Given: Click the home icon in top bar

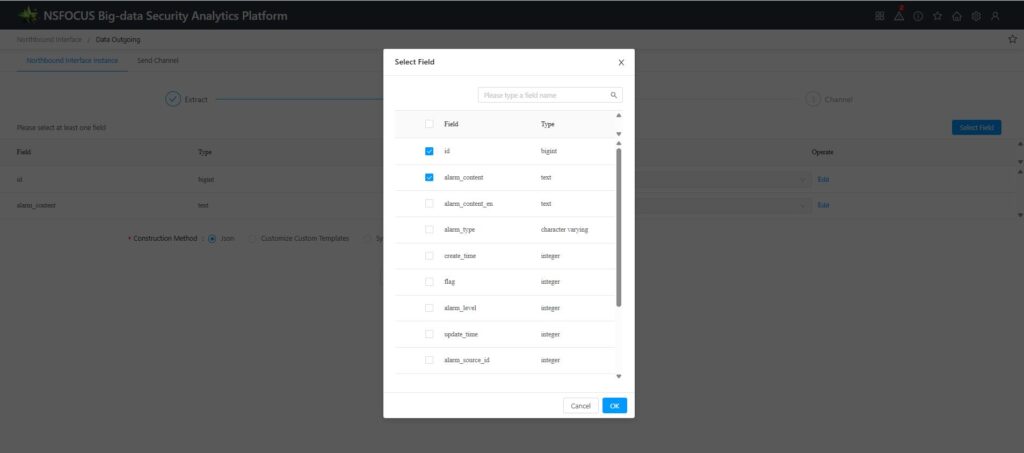Looking at the screenshot, I should point(957,16).
